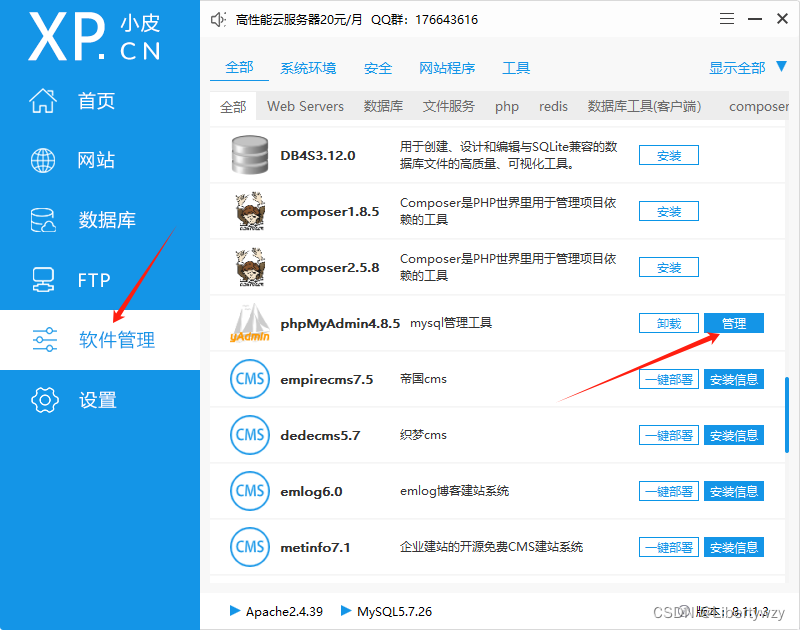Click the Apache2.4.39 running arrow
This screenshot has height=630, width=800.
(x=235, y=611)
